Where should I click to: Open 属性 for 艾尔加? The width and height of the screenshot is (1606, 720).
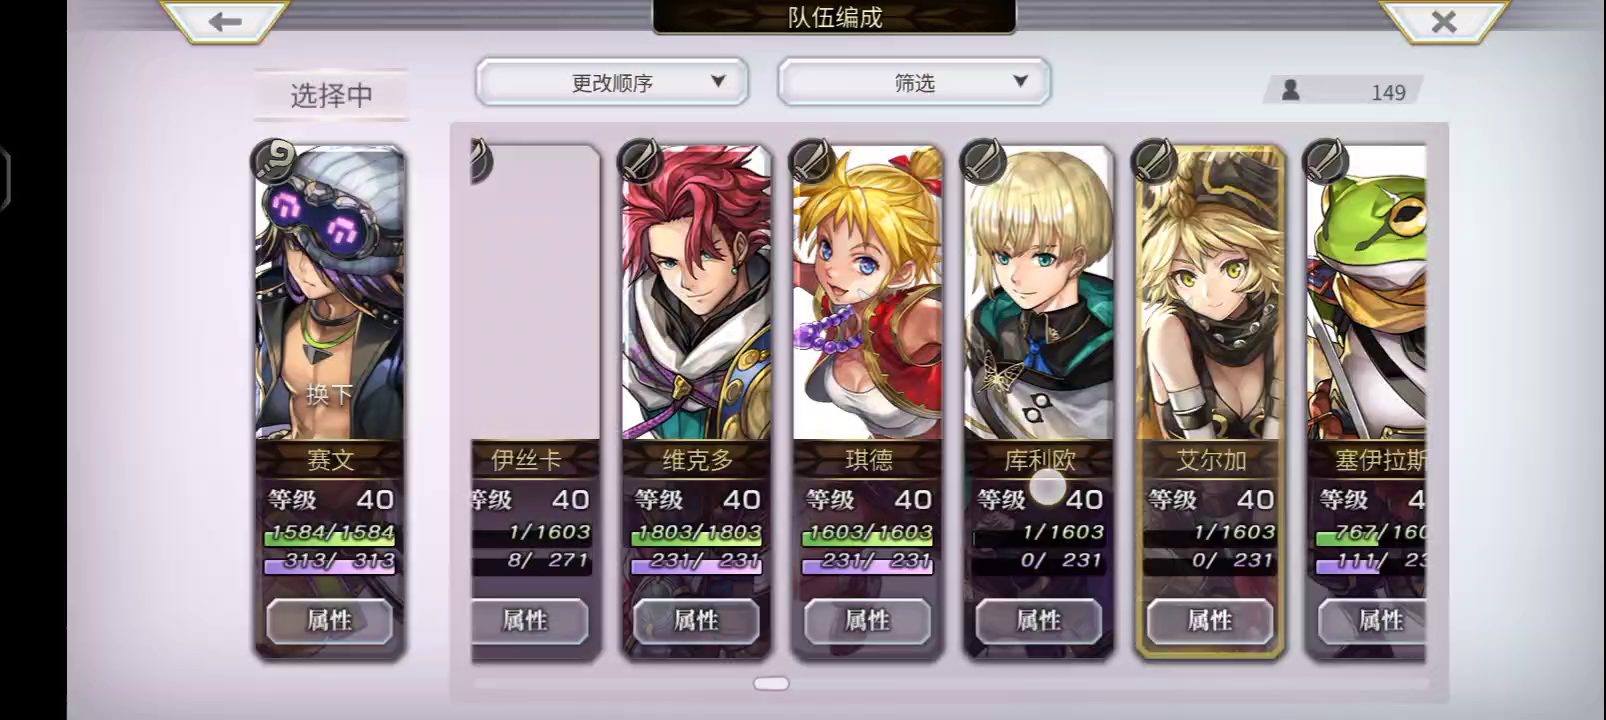(x=1209, y=621)
